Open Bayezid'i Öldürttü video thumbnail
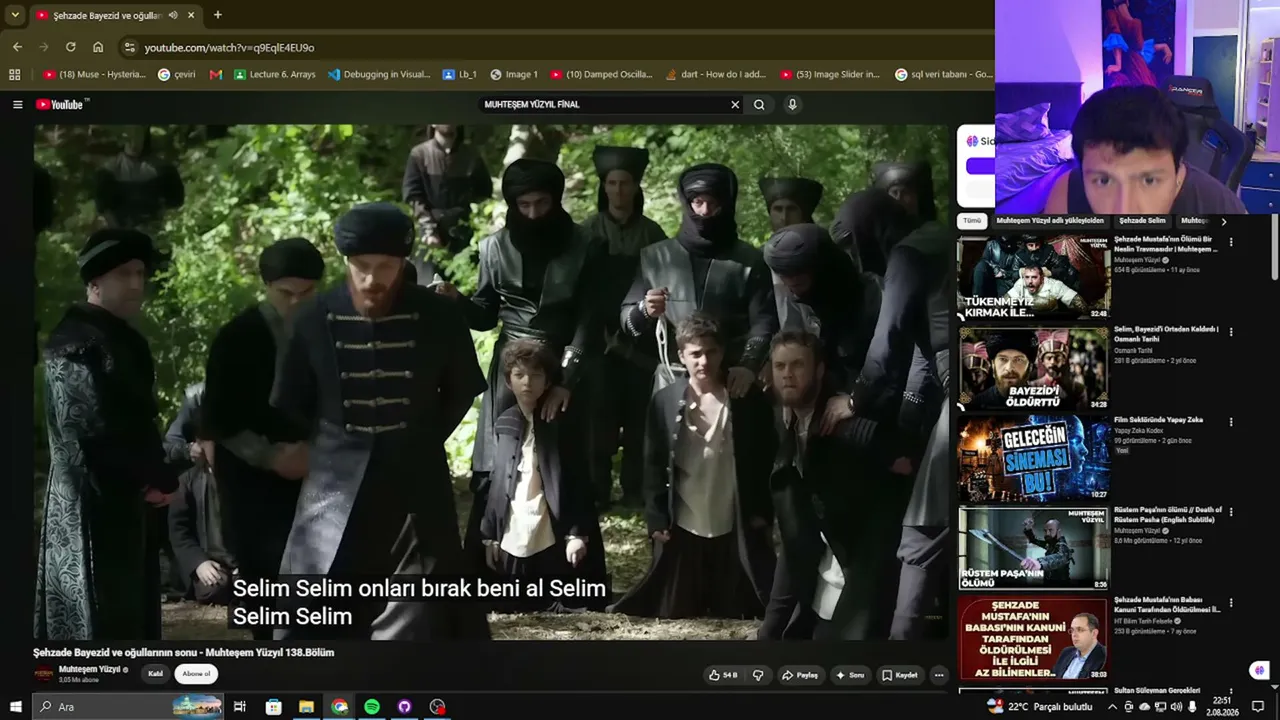This screenshot has height=720, width=1280. [x=1034, y=369]
